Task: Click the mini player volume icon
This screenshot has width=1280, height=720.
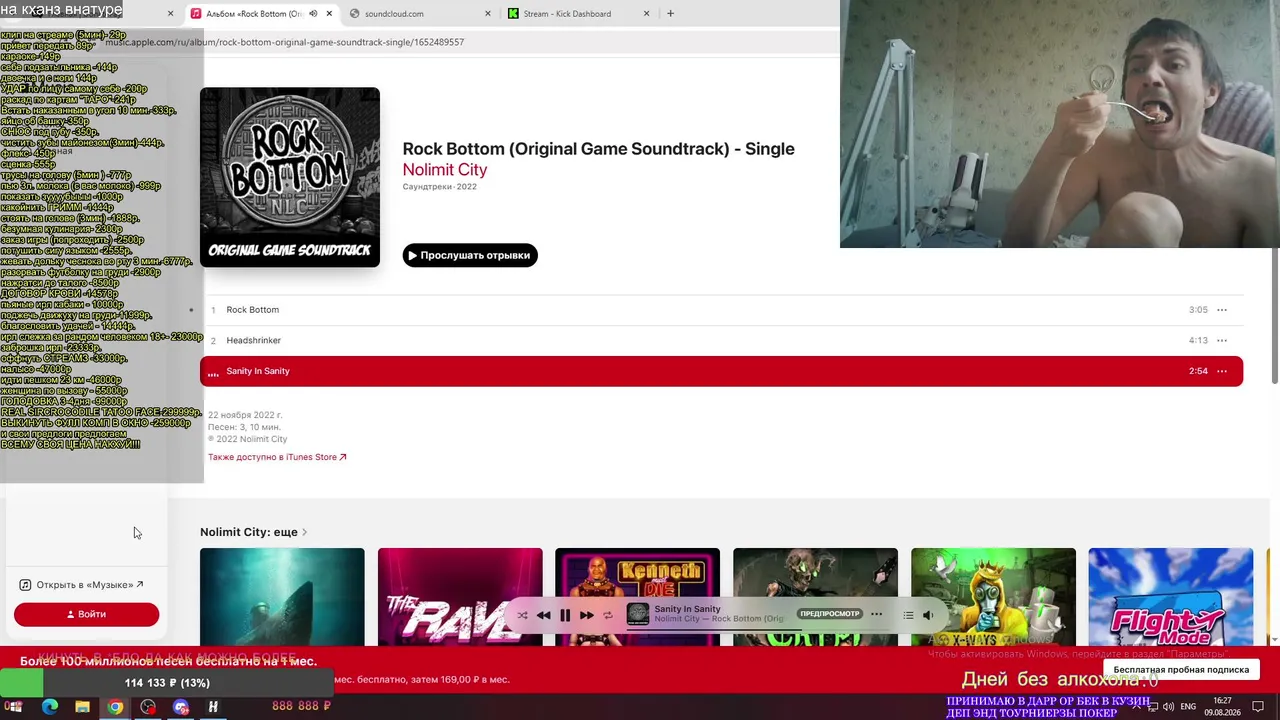Action: tap(928, 615)
